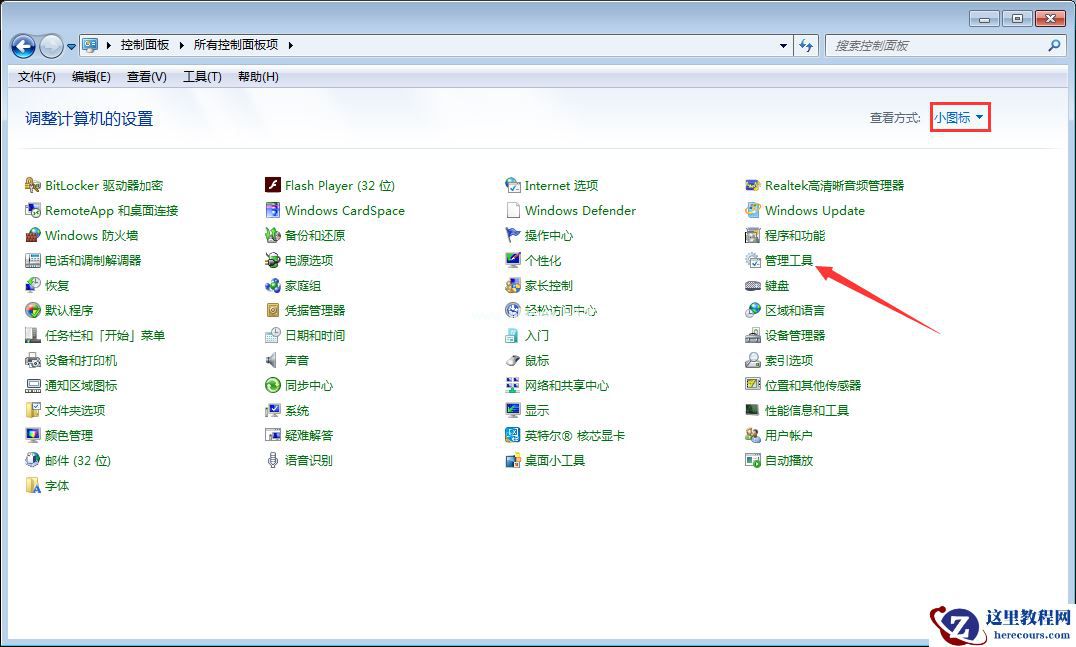Click inside the 搜索控制面板 search box
Screen dimensions: 1076x647
(930, 45)
